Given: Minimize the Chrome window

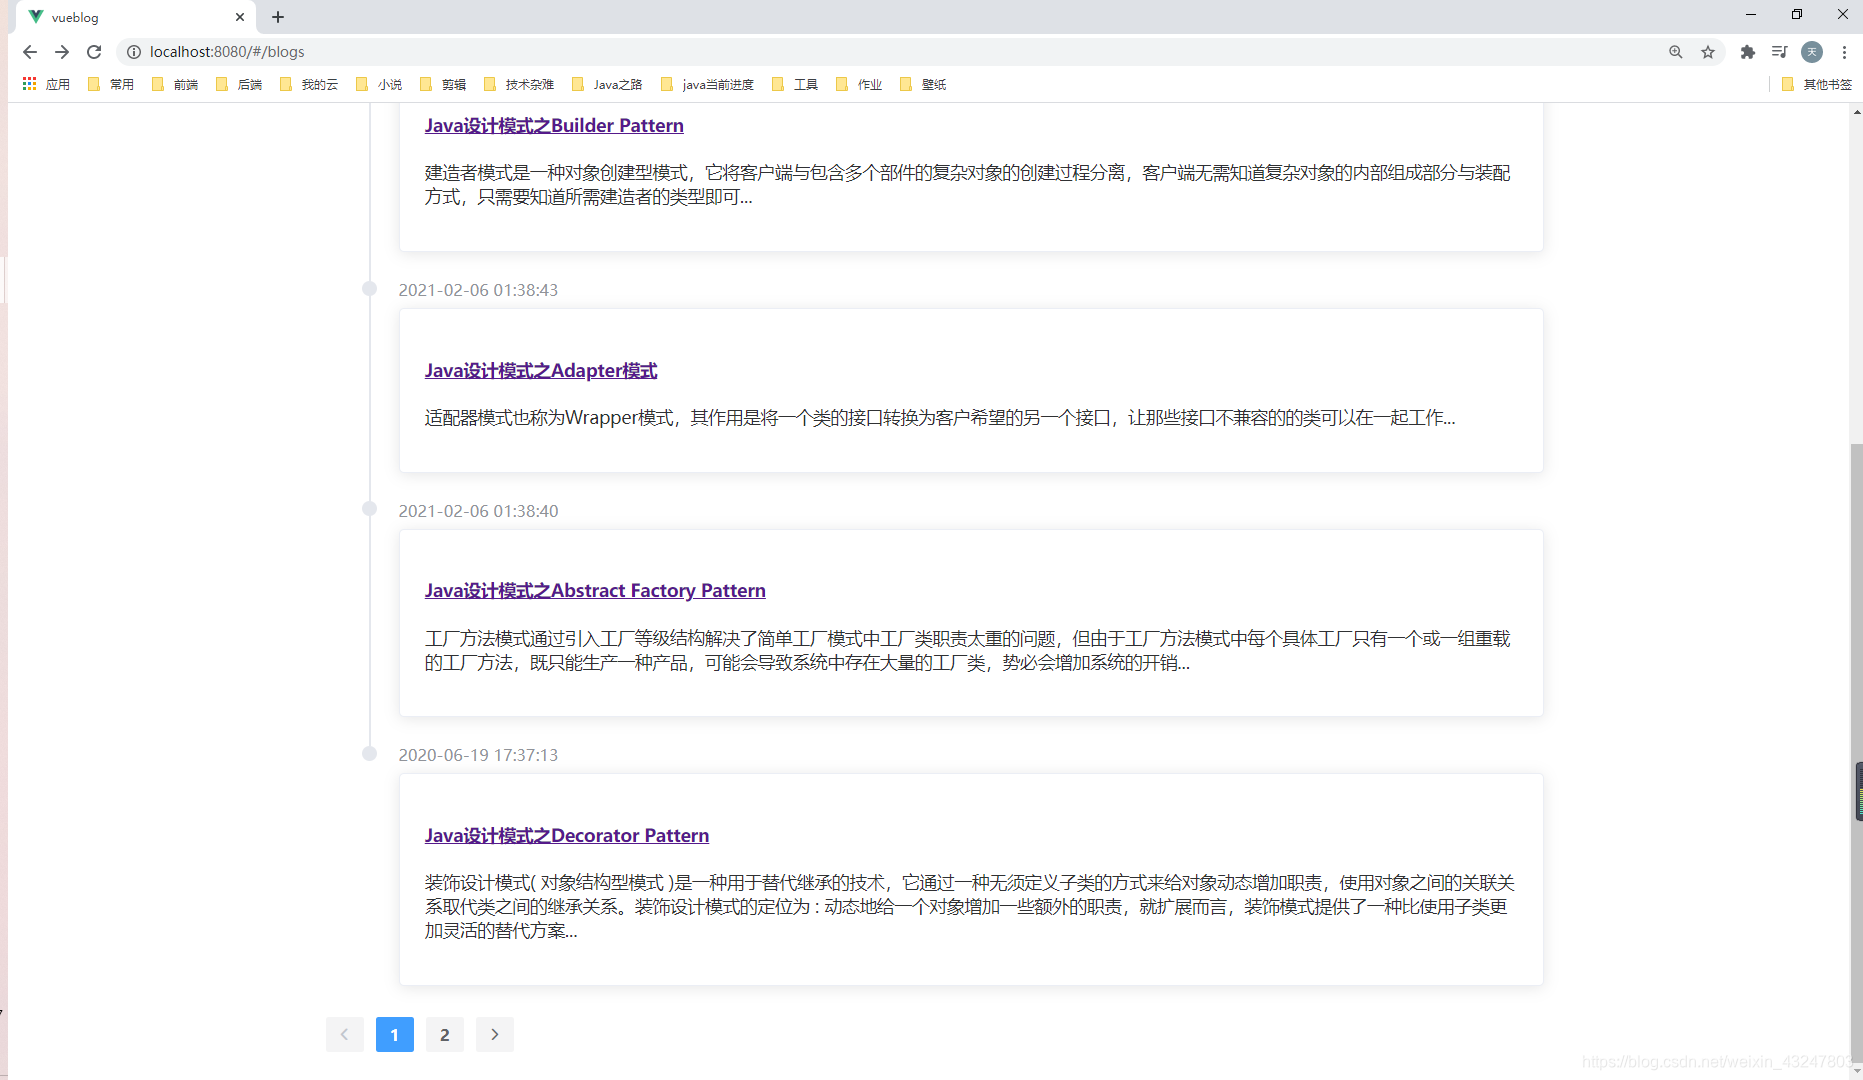Looking at the screenshot, I should (1751, 15).
